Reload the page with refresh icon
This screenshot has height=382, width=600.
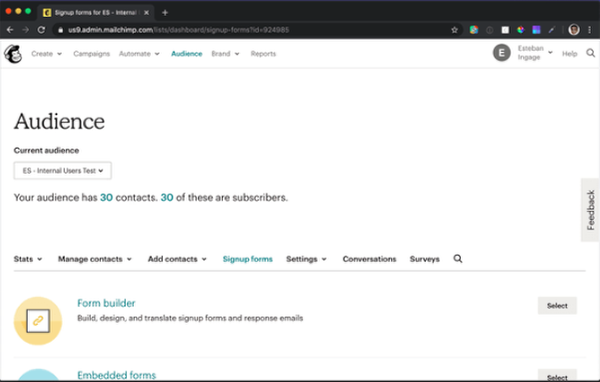point(41,30)
